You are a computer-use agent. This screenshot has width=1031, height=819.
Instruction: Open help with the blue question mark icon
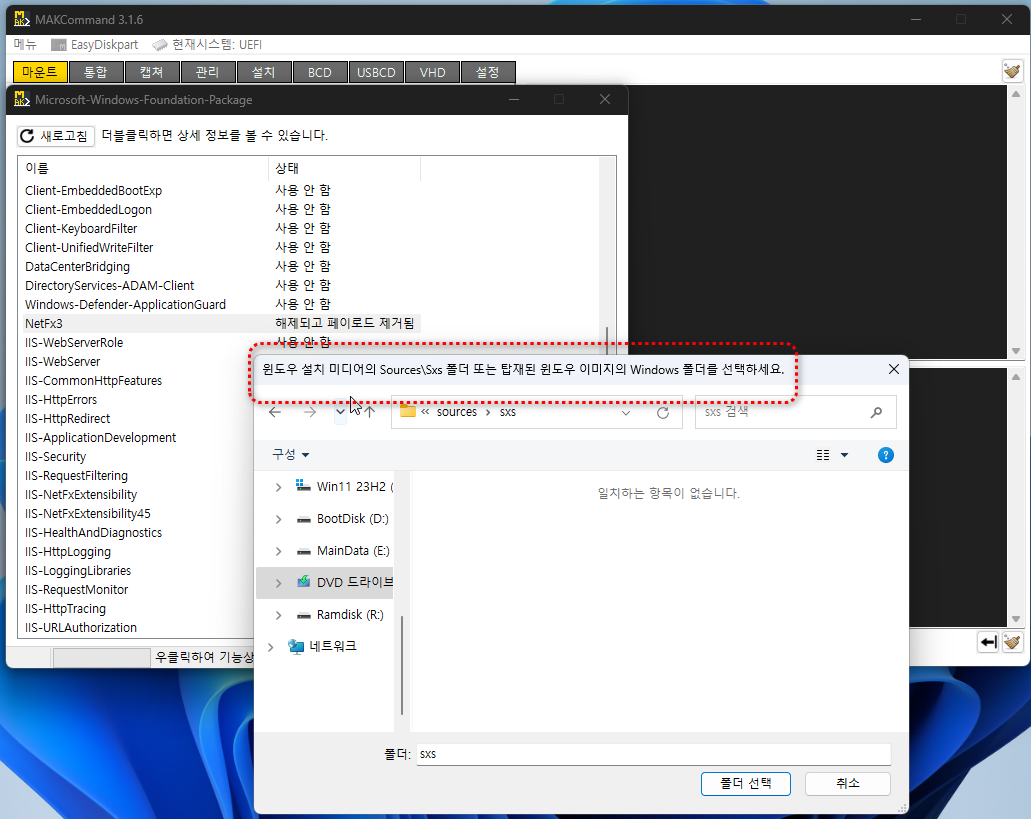(x=886, y=455)
